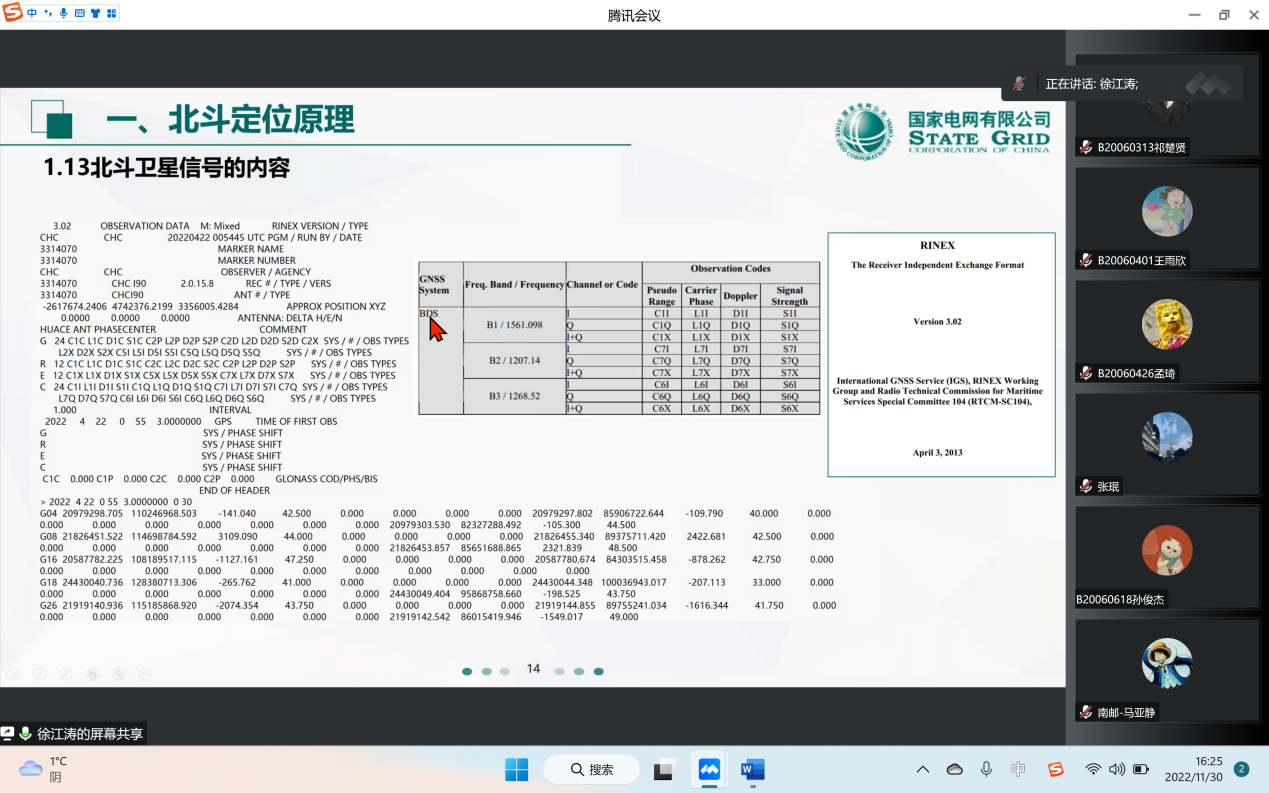Expand the system tray hidden icons chevron
Image resolution: width=1269 pixels, height=793 pixels.
[x=923, y=769]
